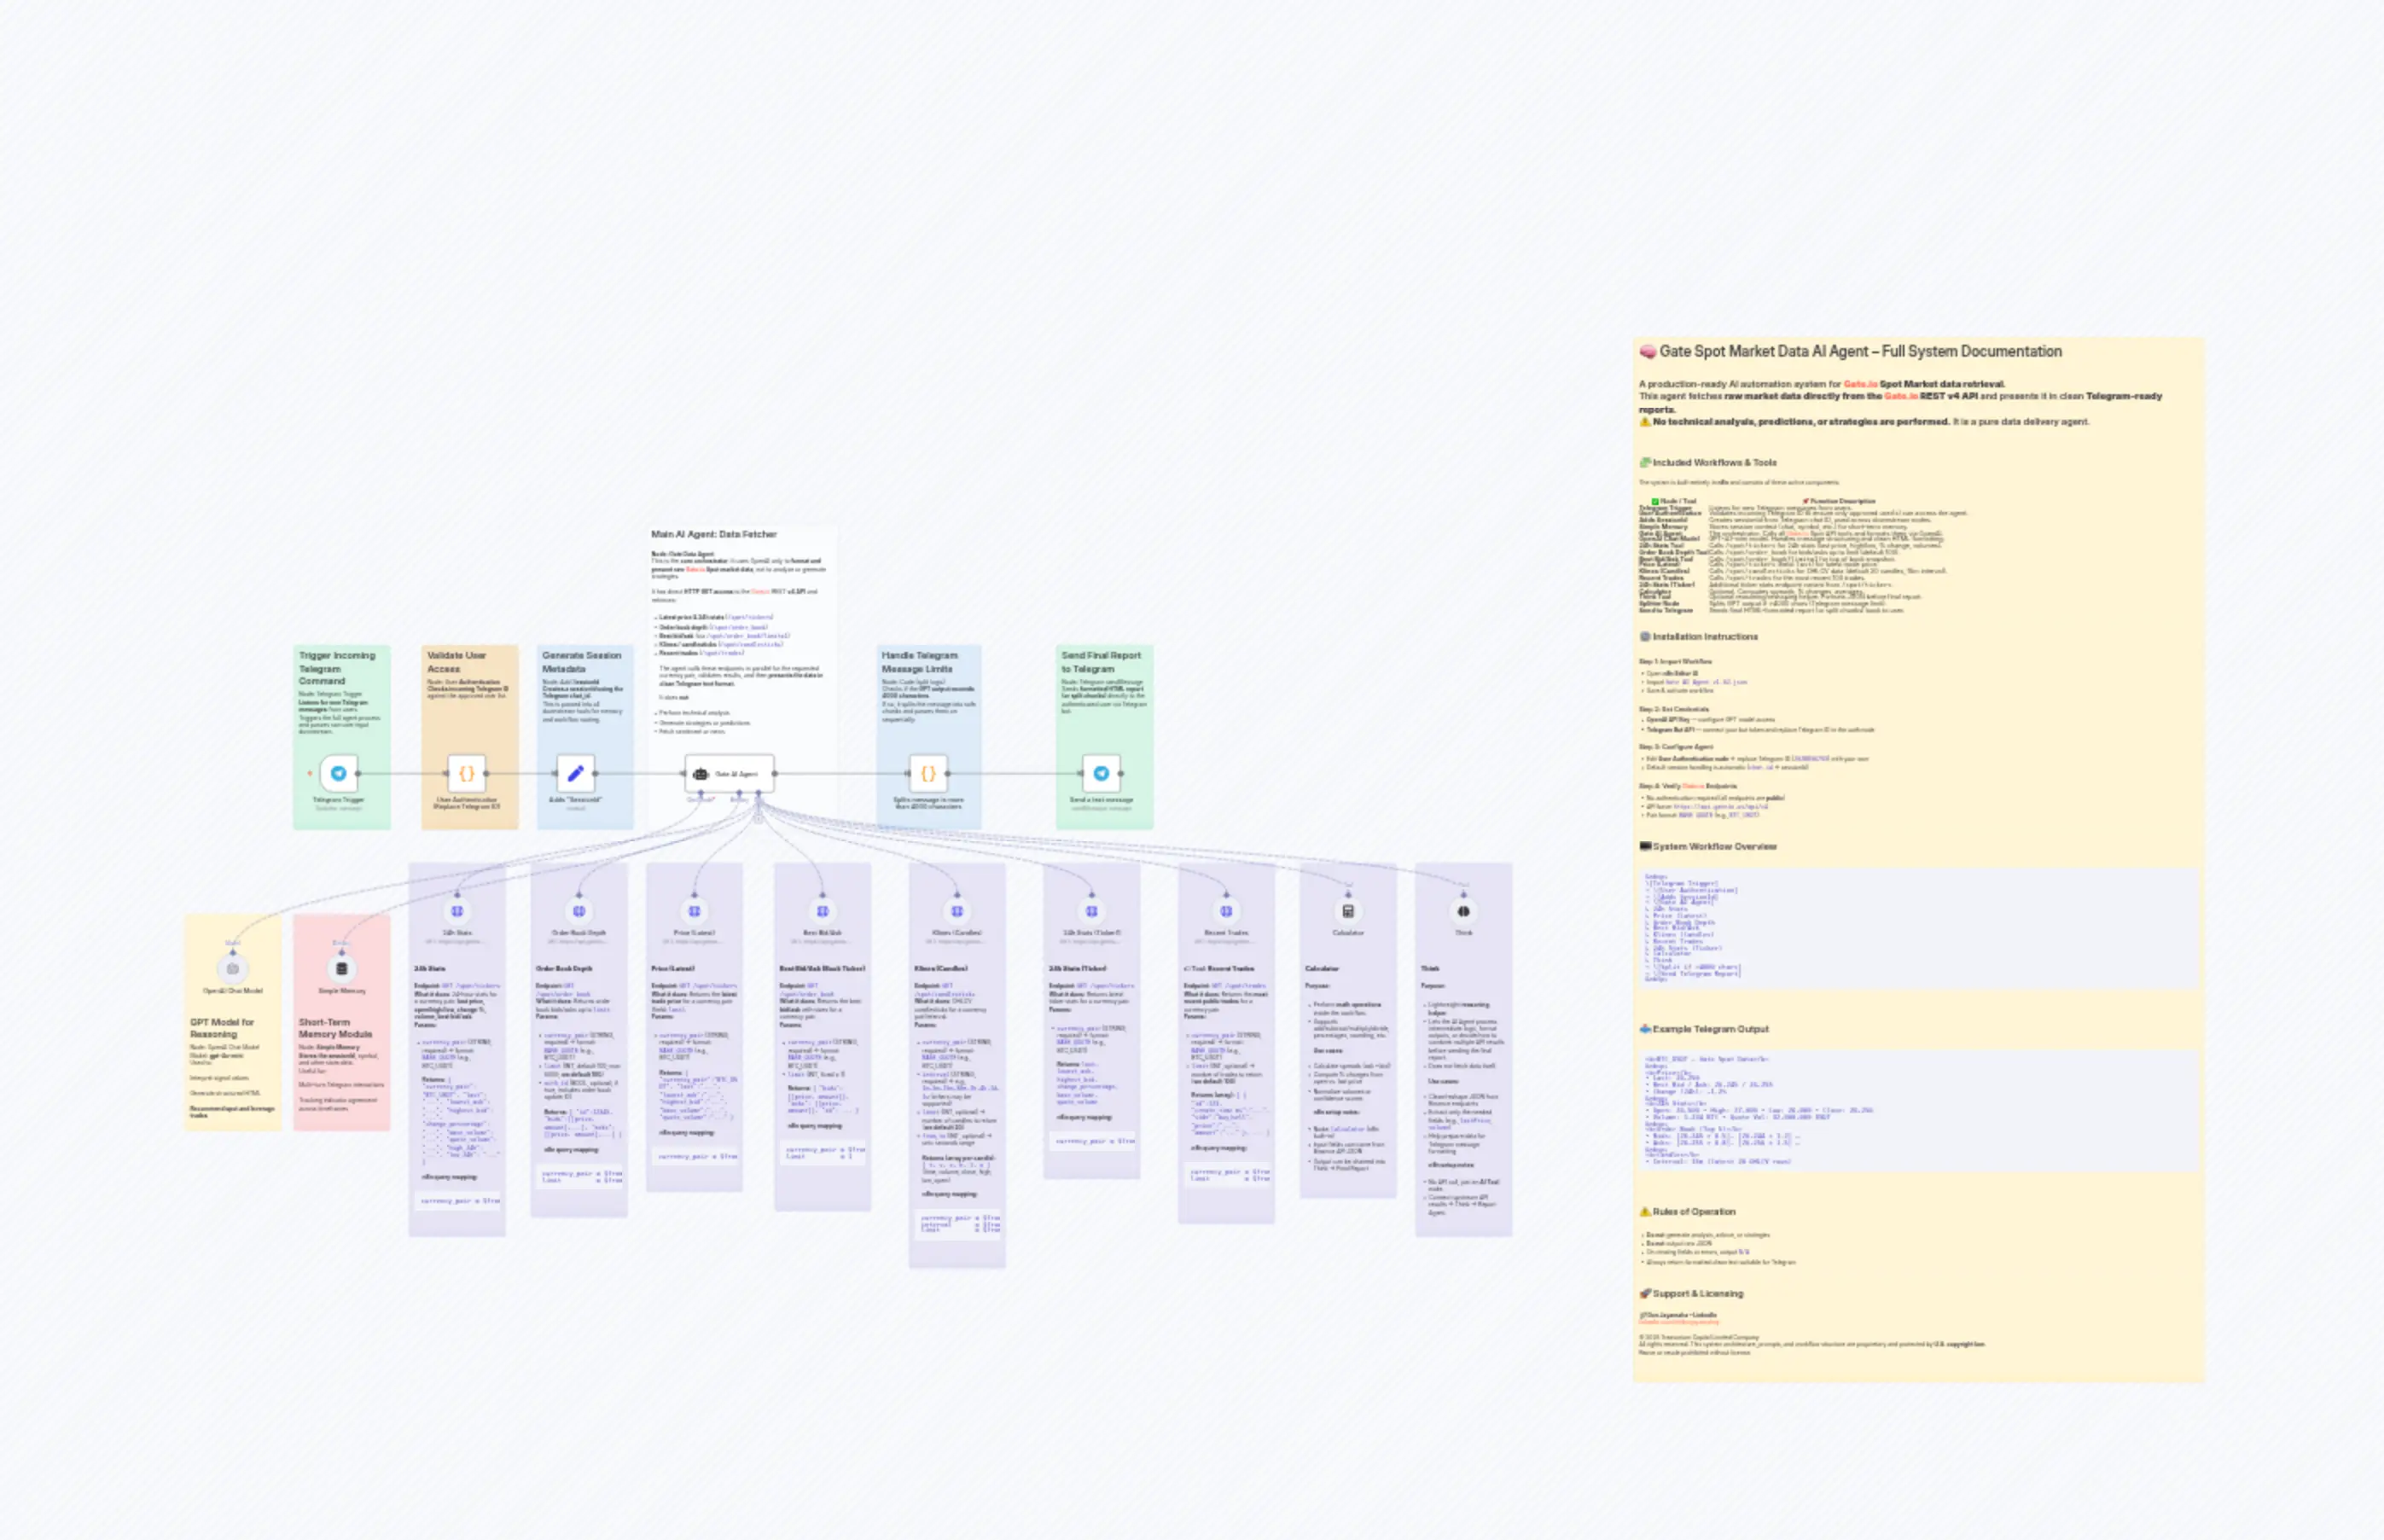The width and height of the screenshot is (2384, 1540).
Task: Open the Best Bid/Ask tool node
Action: pos(823,911)
